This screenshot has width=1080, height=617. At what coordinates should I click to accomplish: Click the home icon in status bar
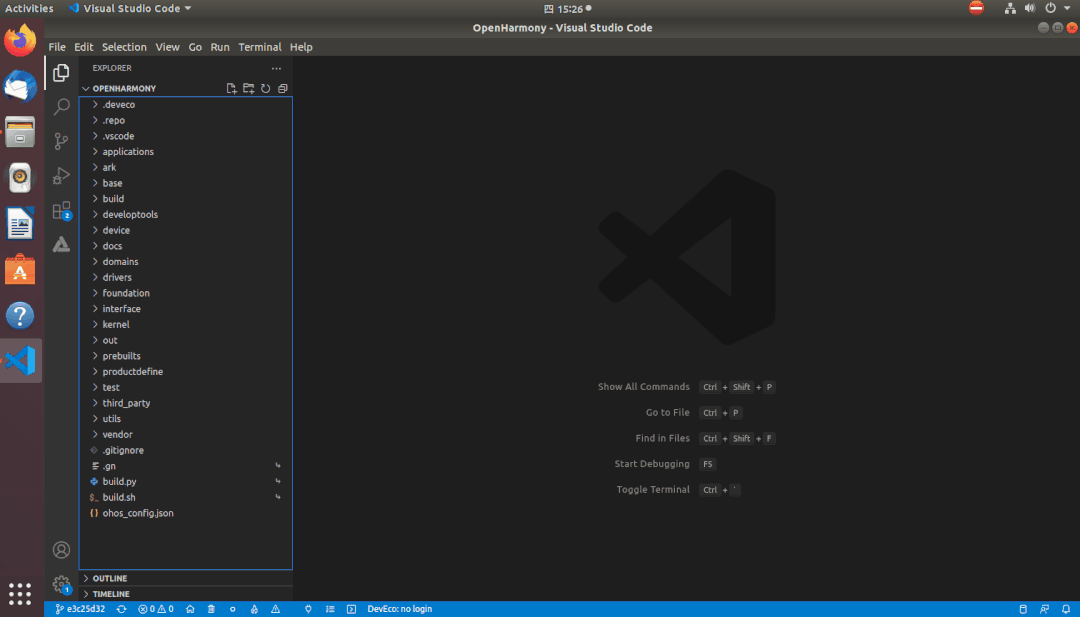click(x=190, y=609)
